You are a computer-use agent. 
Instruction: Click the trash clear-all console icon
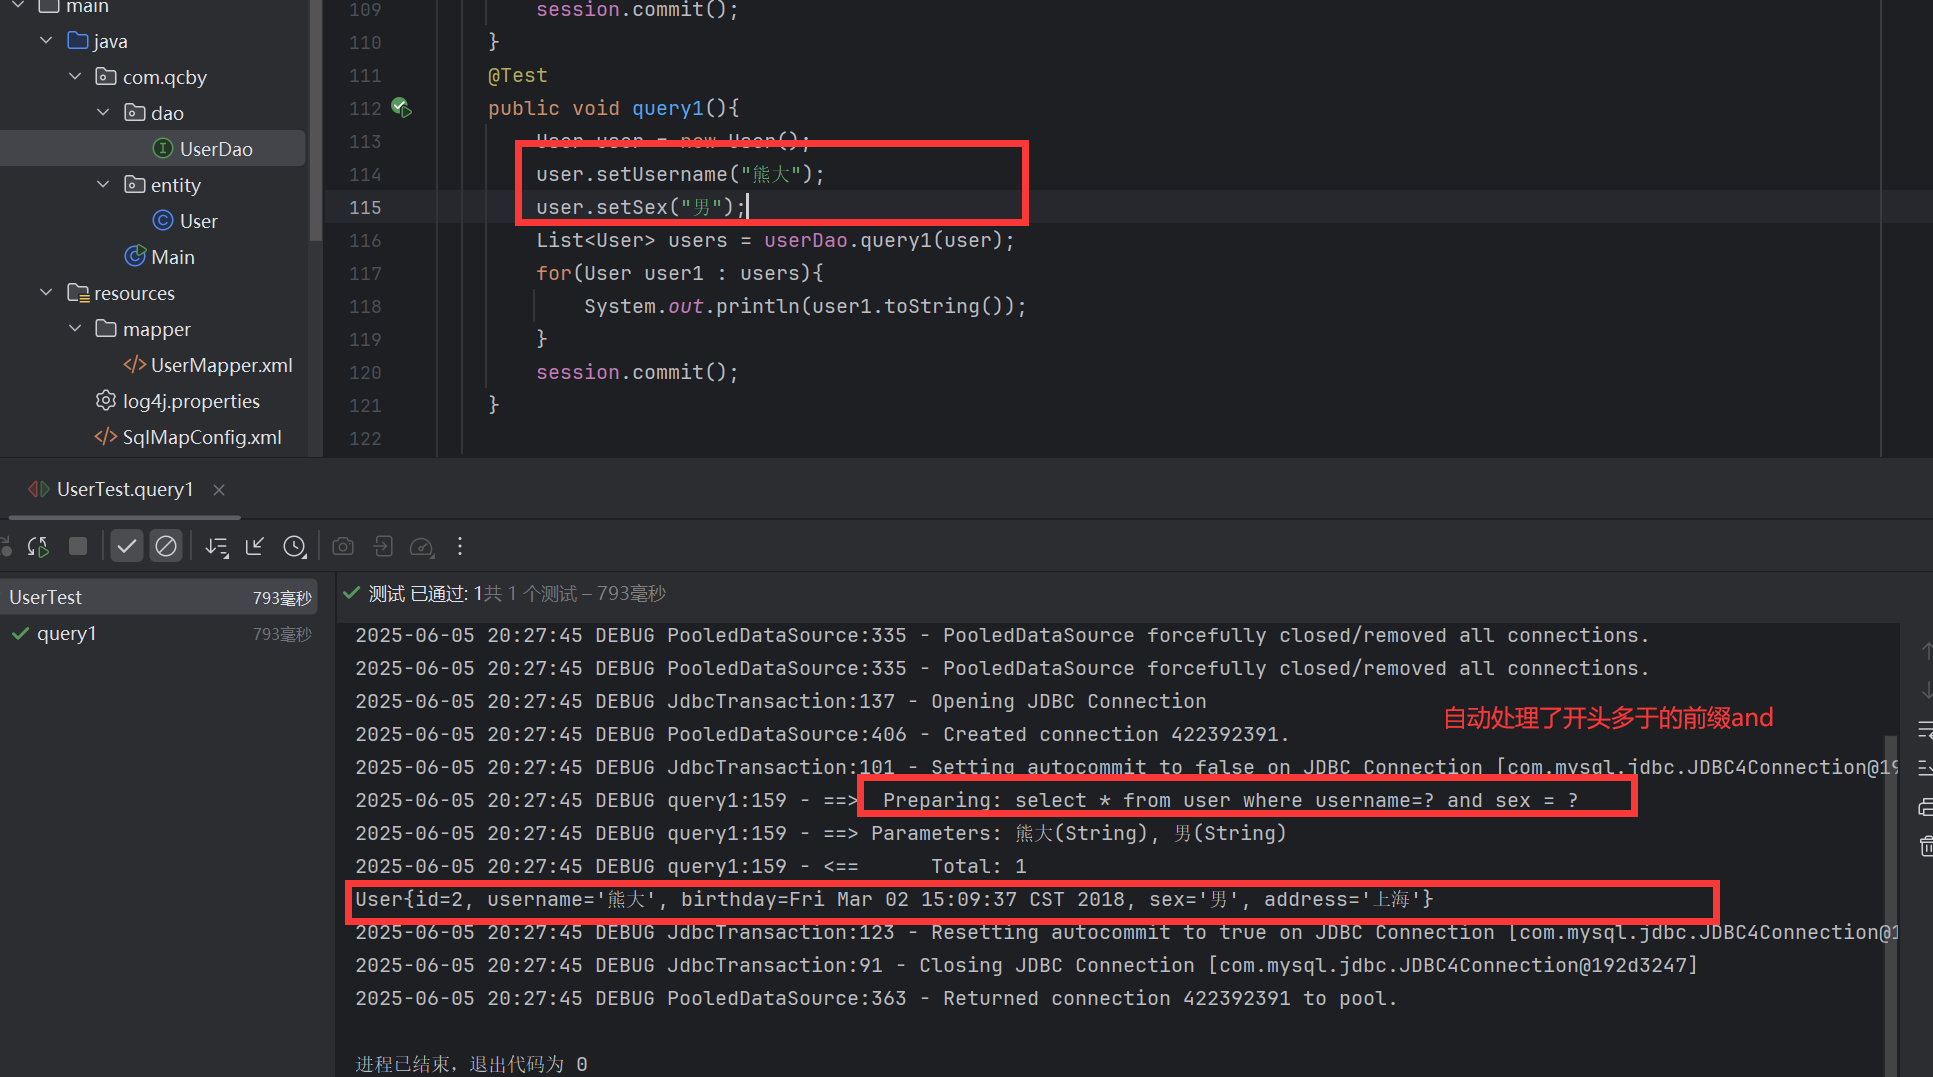click(x=1925, y=846)
